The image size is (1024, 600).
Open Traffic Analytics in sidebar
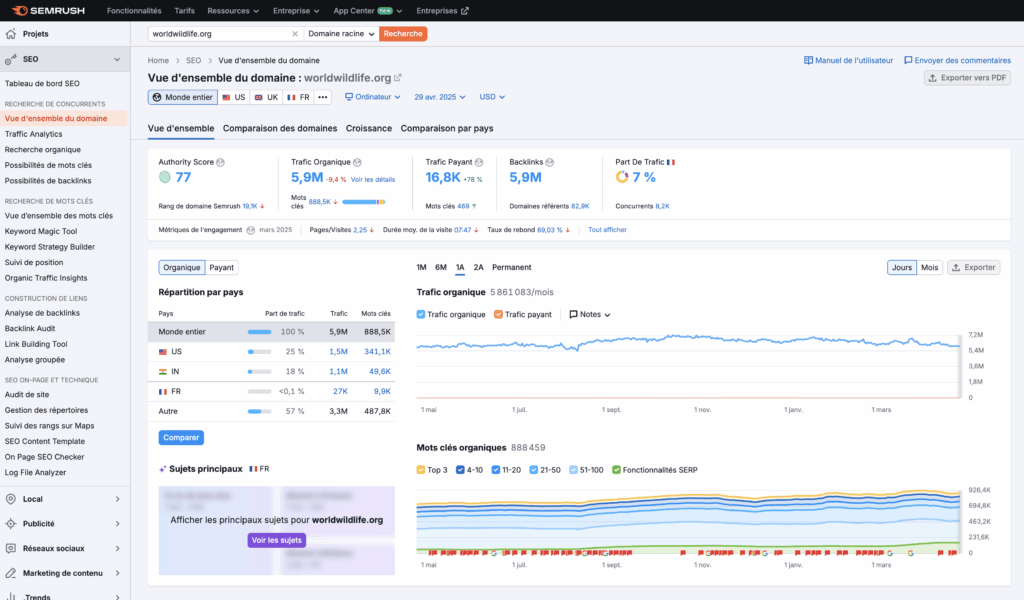(x=33, y=134)
